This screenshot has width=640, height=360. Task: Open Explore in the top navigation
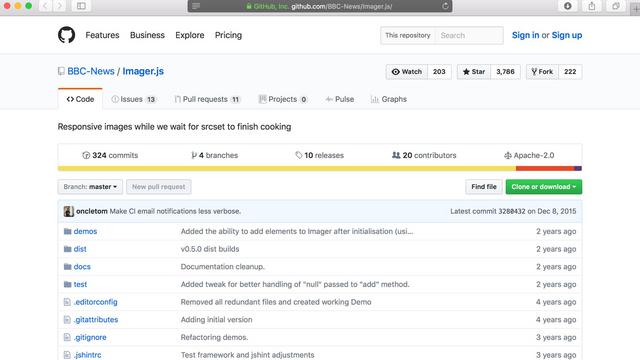pyautogui.click(x=190, y=35)
